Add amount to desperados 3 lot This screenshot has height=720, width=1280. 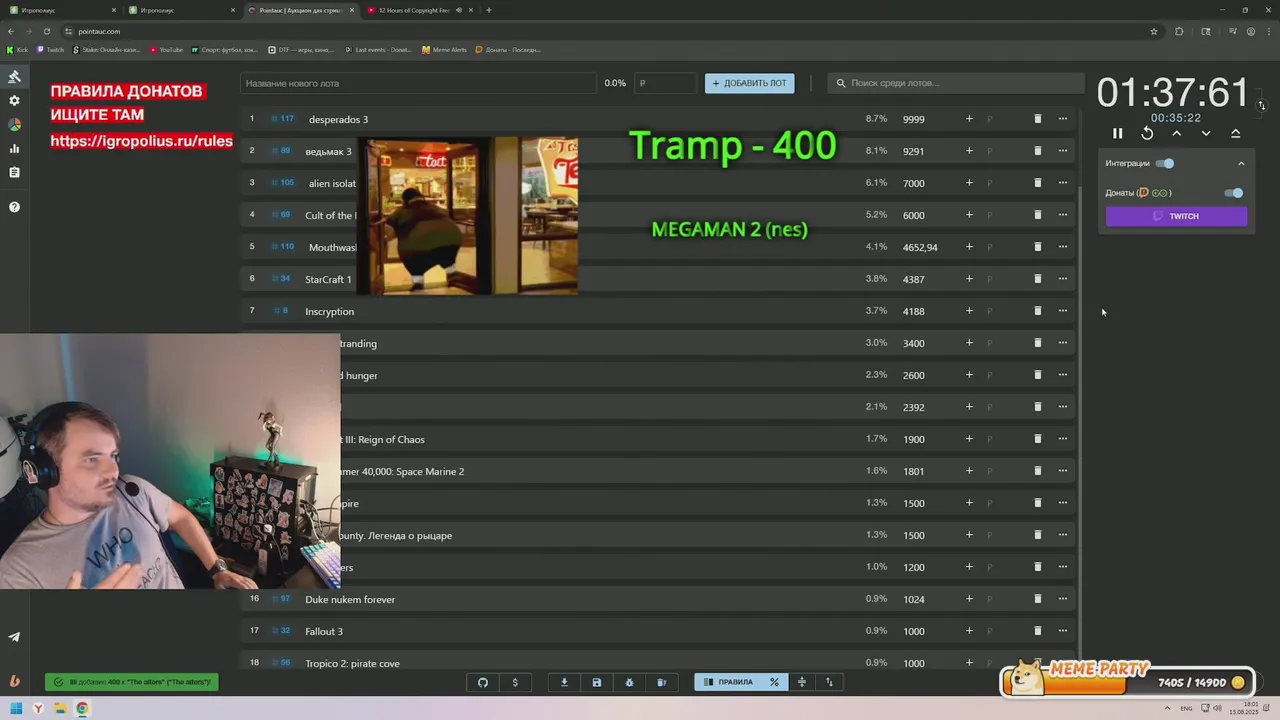(x=969, y=119)
